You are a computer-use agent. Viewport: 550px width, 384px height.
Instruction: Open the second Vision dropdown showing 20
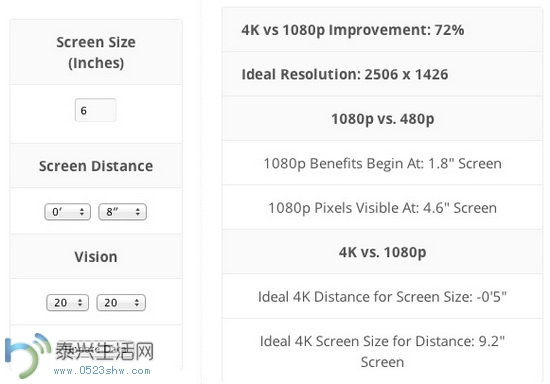(x=121, y=303)
